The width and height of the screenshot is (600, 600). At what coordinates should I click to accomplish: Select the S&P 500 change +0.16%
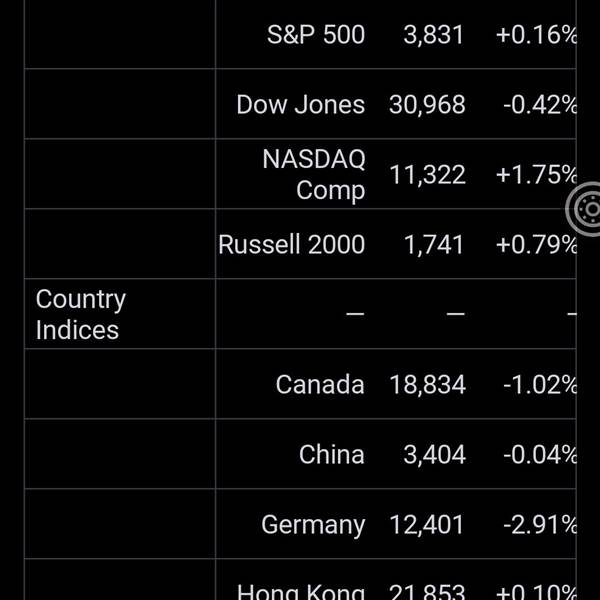pos(536,35)
